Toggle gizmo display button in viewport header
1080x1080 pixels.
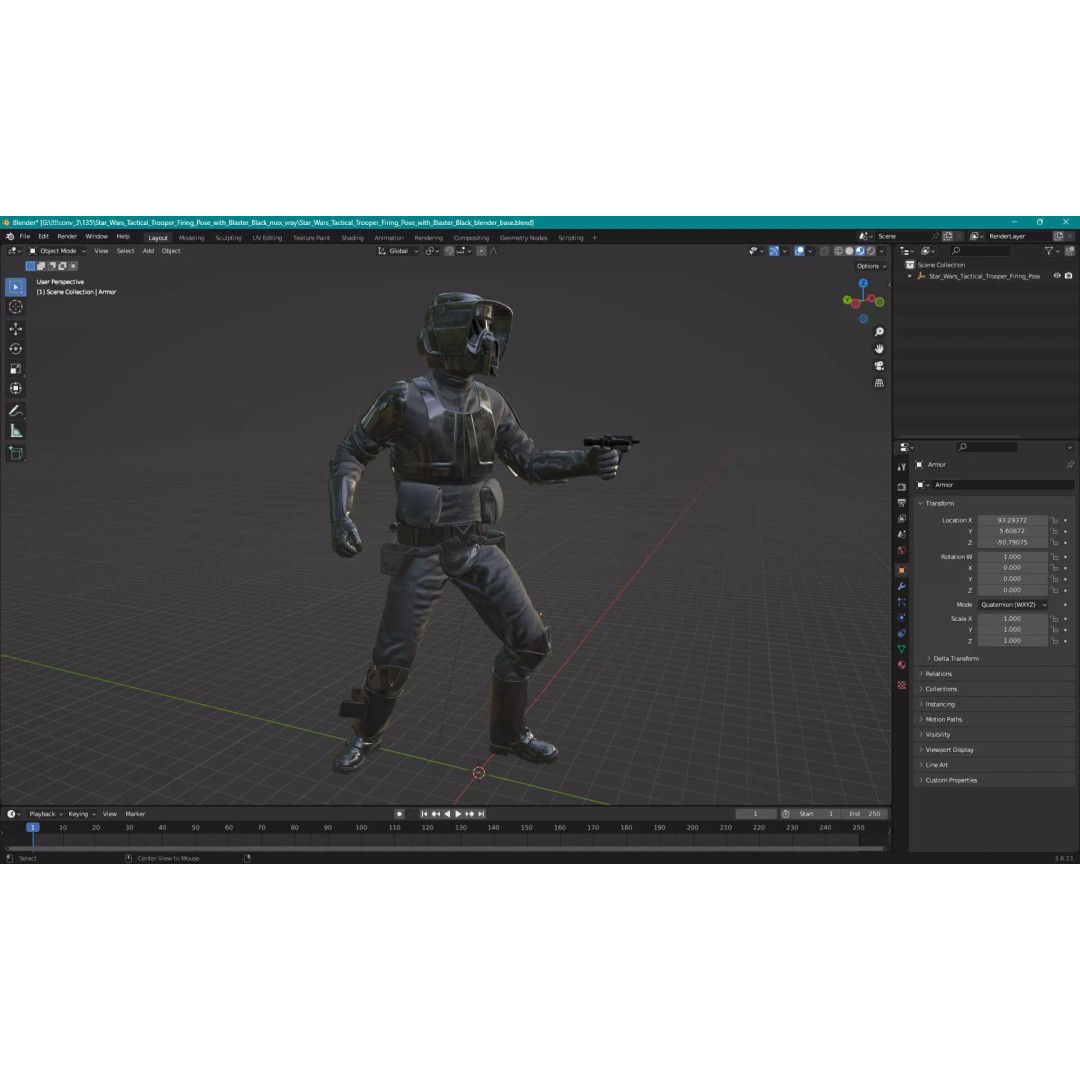(774, 251)
